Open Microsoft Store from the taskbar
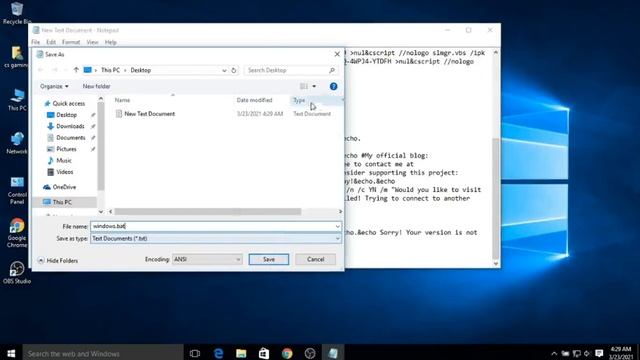The width and height of the screenshot is (640, 360). coord(264,353)
